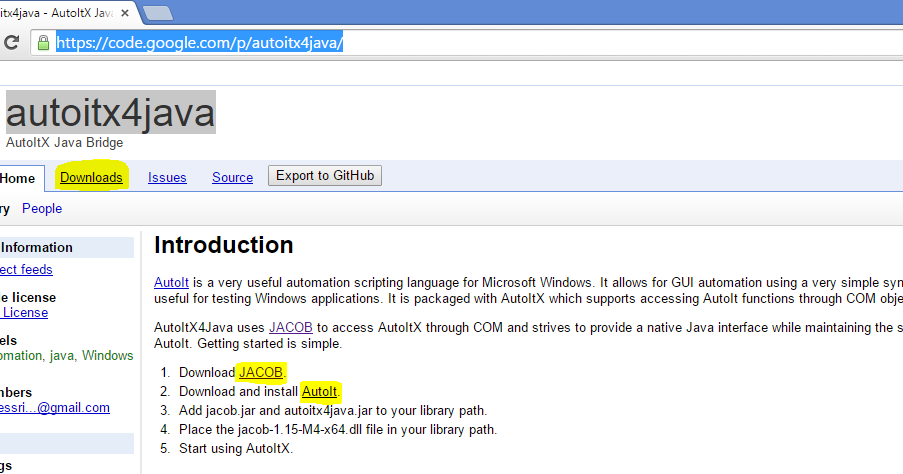Follow the JACOB link in the second paragraph
This screenshot has height=474, width=903.
point(291,328)
